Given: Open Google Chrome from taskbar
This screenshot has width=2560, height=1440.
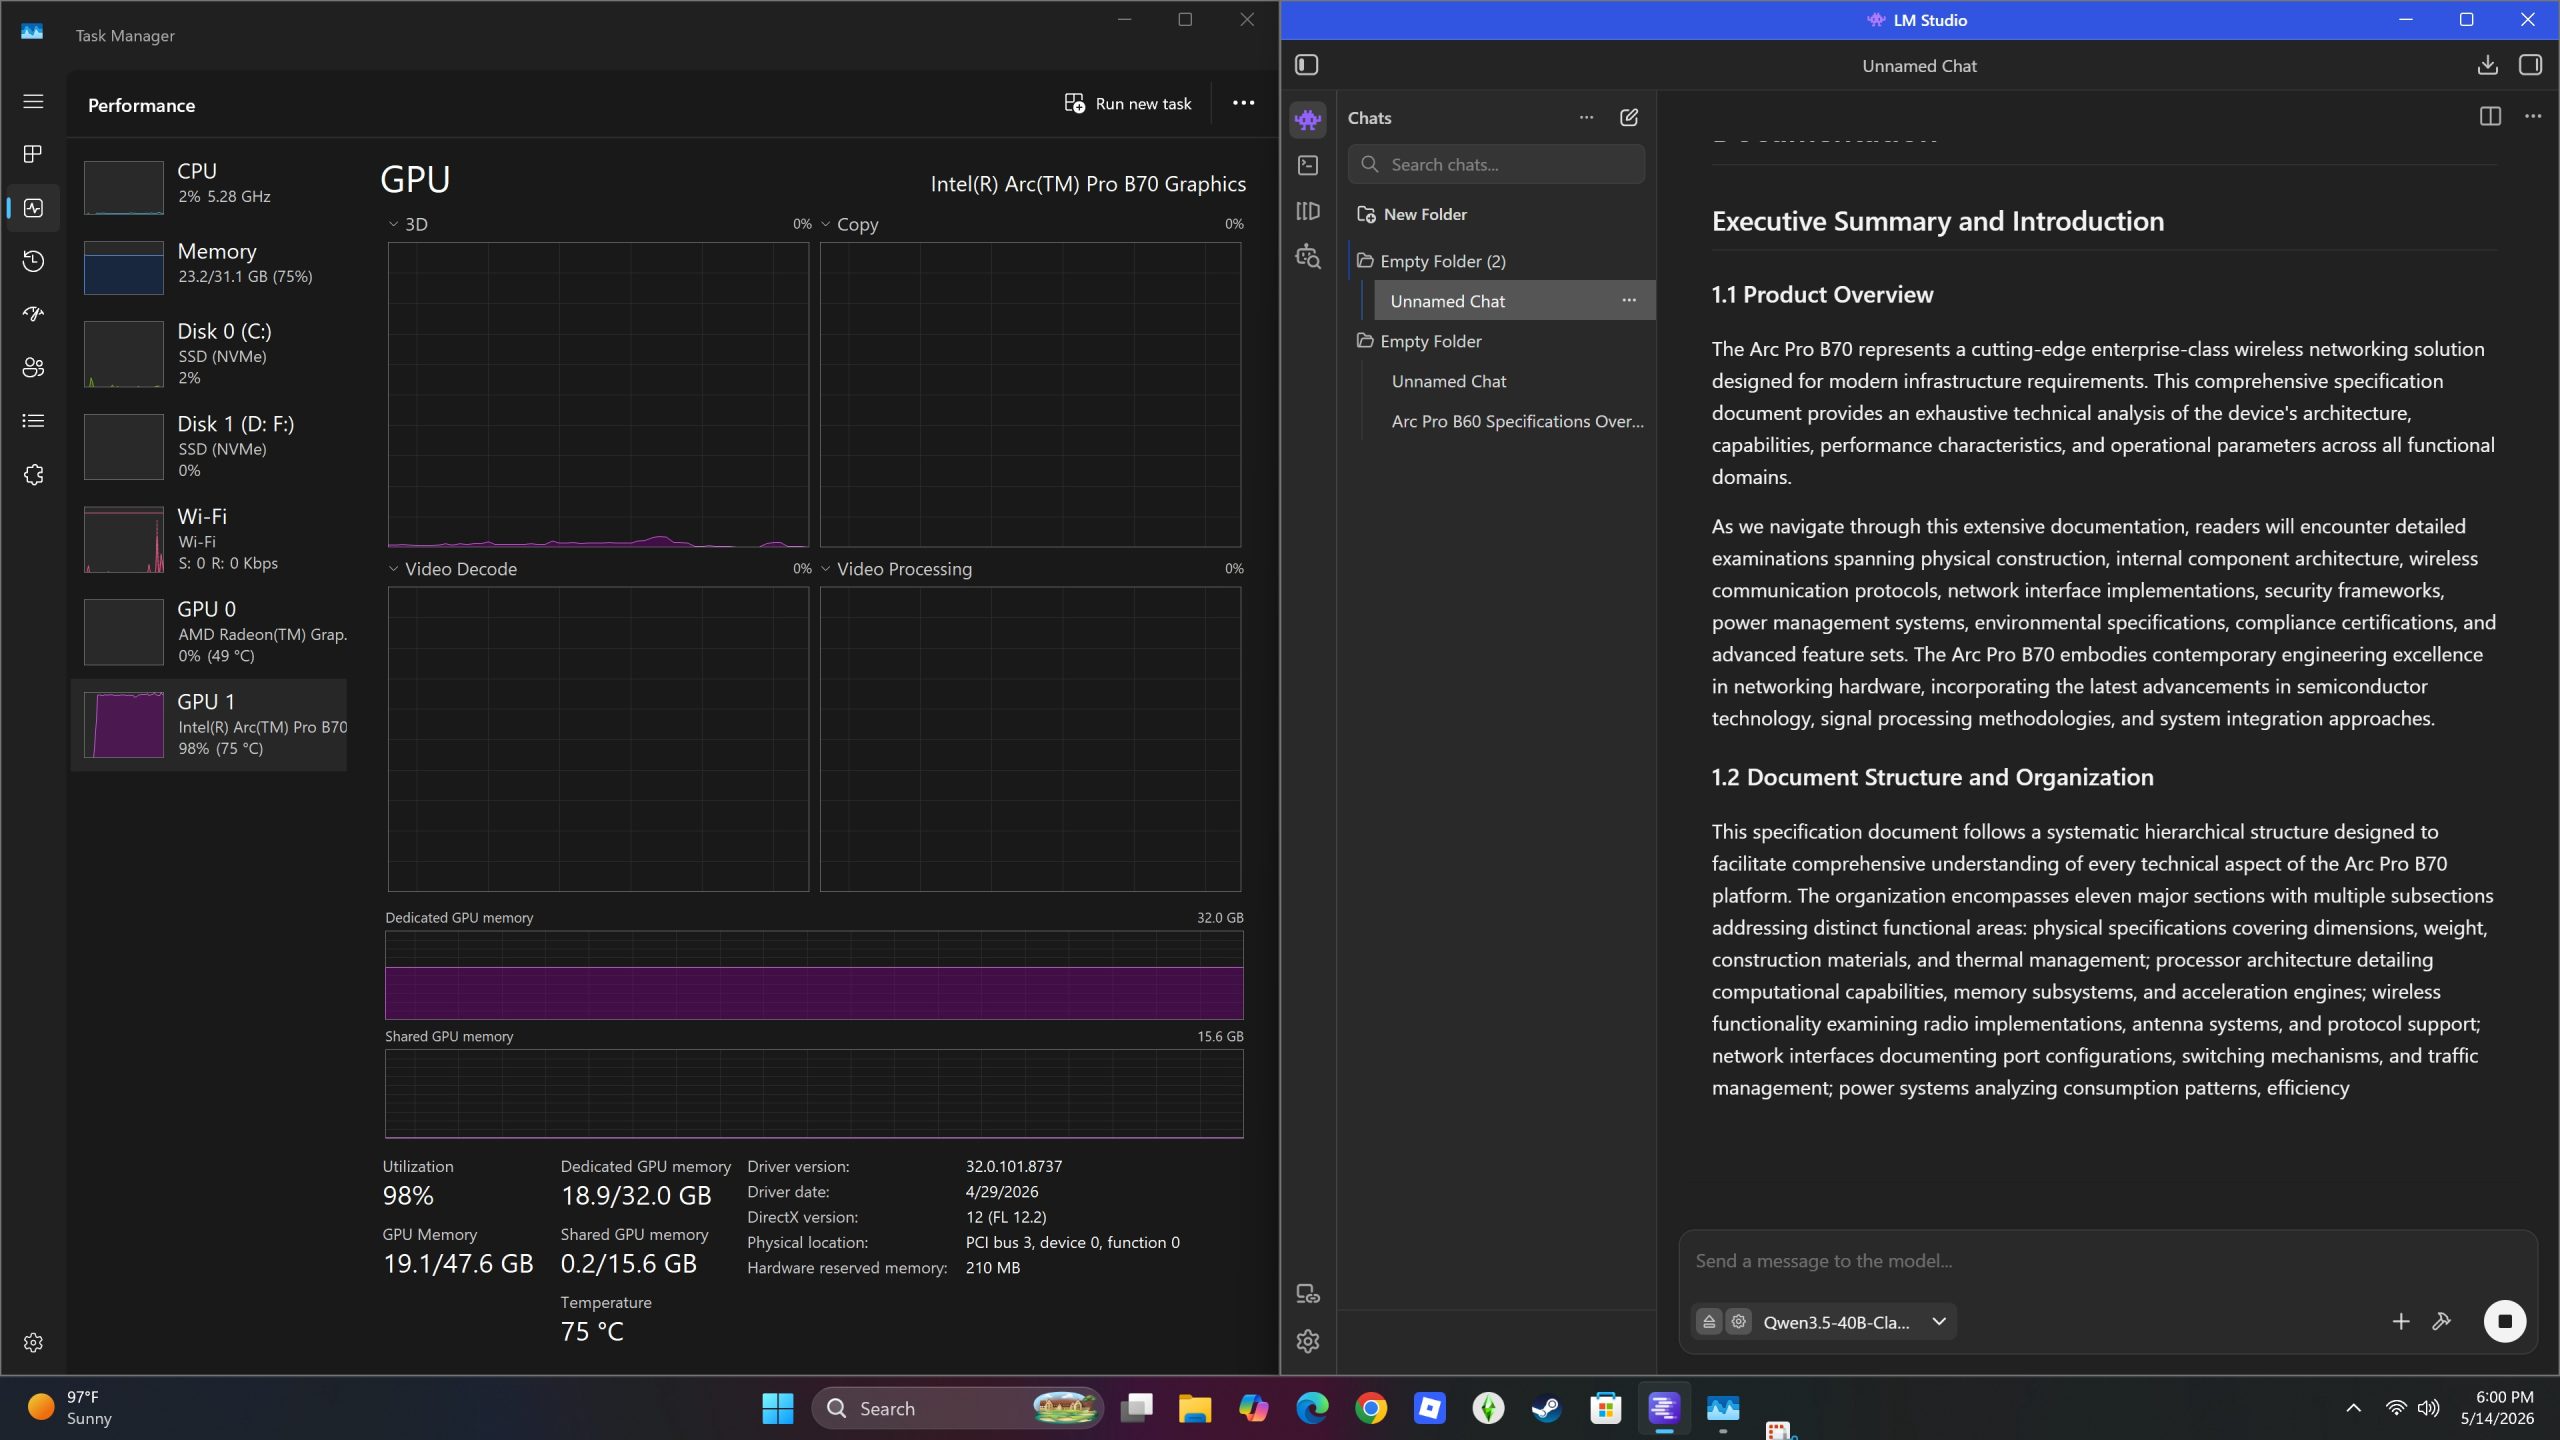Looking at the screenshot, I should 1371,1408.
